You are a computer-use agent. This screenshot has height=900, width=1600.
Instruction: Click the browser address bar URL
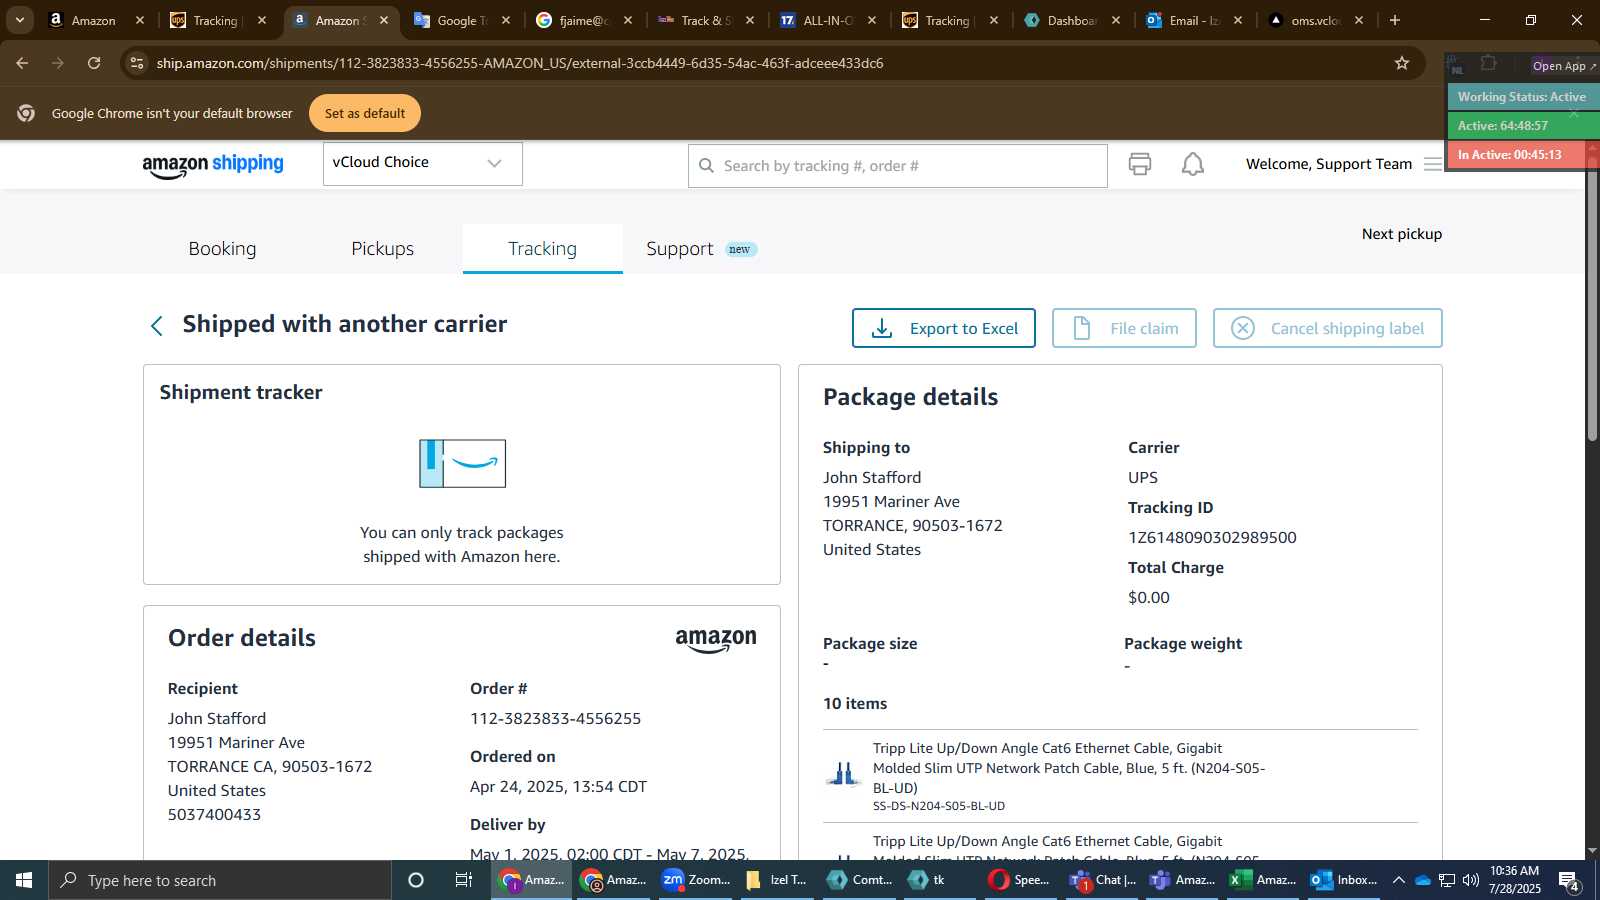coord(520,63)
